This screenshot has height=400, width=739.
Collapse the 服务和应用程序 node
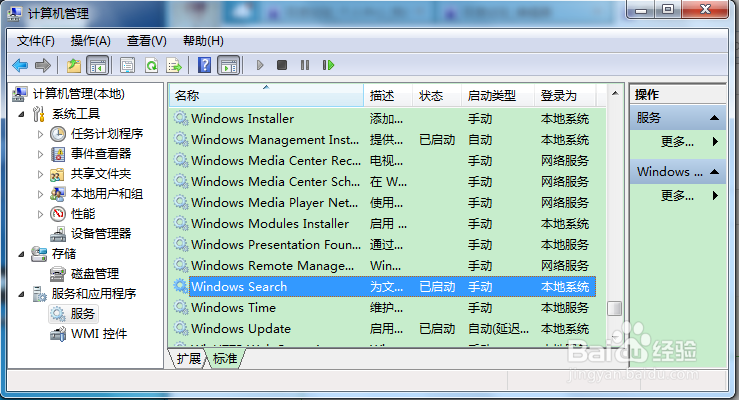(21, 294)
